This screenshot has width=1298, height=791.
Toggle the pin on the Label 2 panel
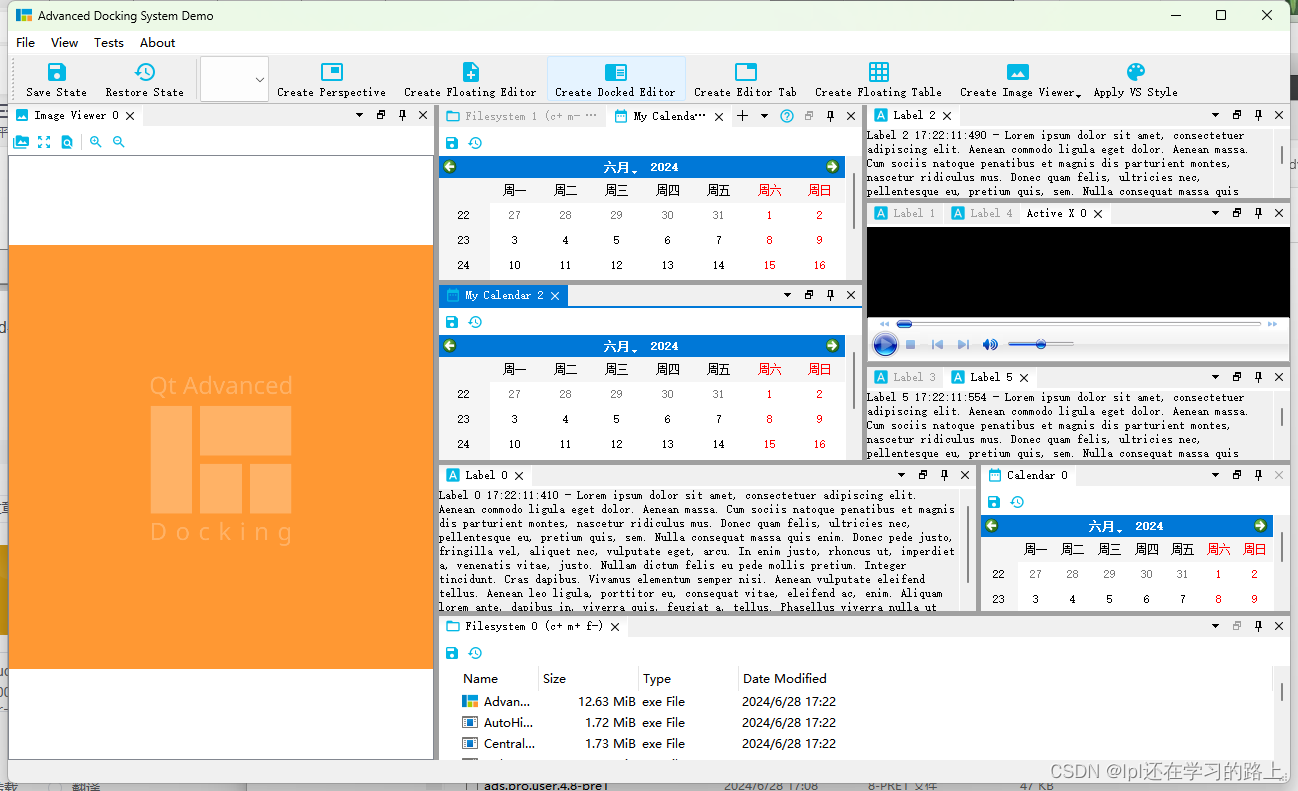tap(1258, 115)
